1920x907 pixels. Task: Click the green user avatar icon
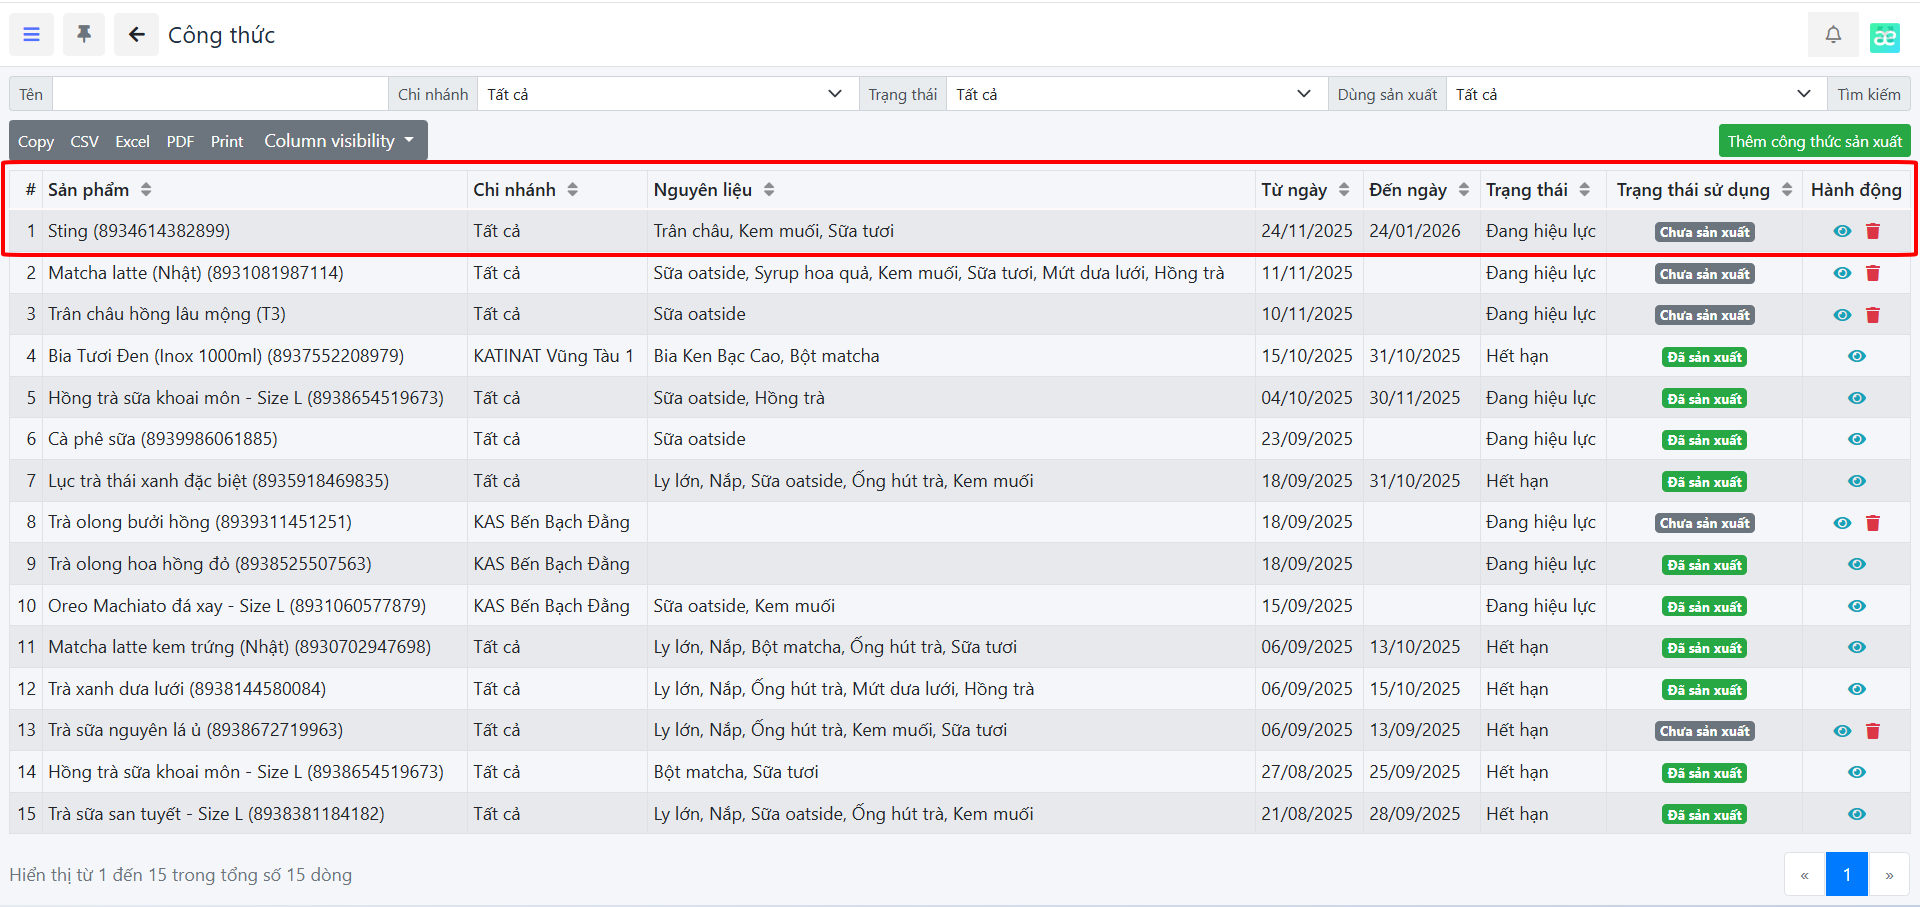coord(1884,37)
